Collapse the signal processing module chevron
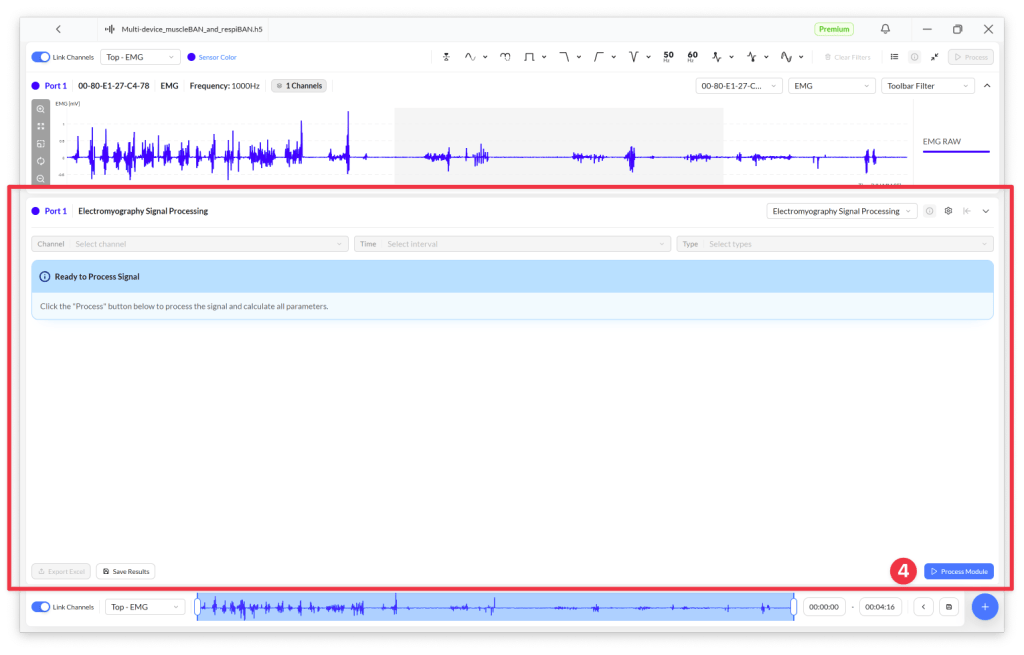Screen dimensions: 1024x655 coord(986,212)
